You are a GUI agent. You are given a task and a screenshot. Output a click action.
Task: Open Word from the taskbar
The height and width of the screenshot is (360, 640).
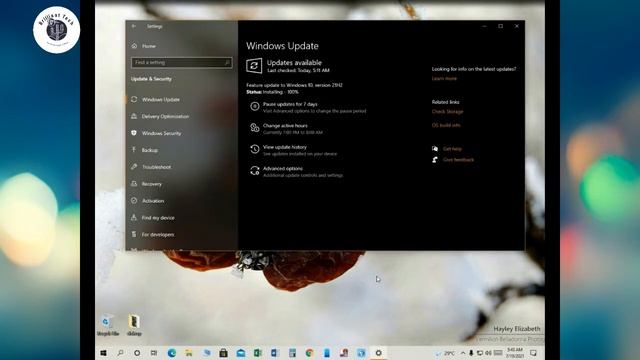275,353
